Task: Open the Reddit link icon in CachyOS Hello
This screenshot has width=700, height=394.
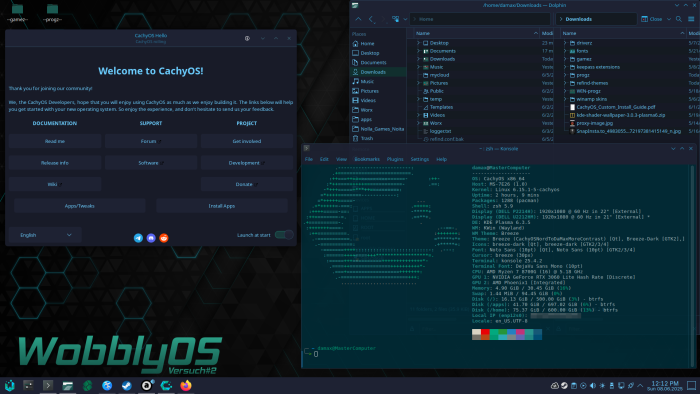Action: coord(164,238)
